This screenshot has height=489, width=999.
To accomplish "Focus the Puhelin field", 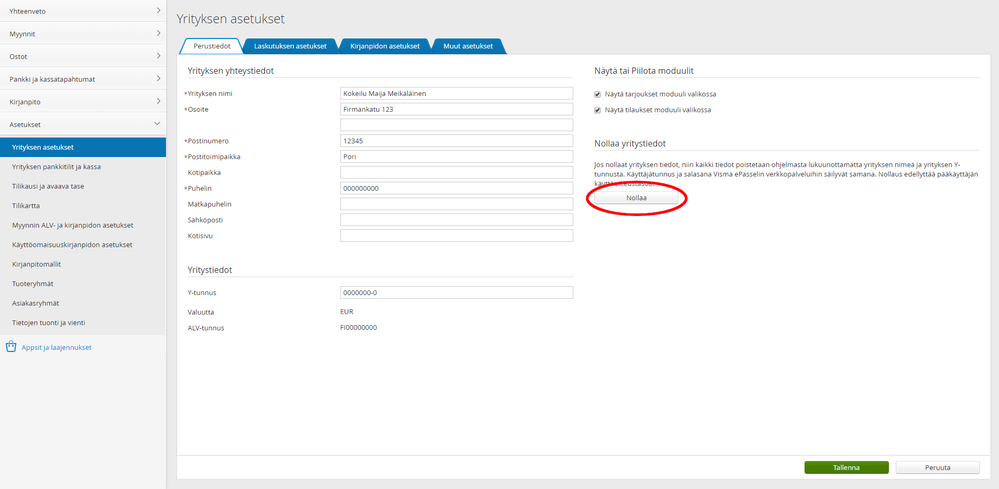I will click(x=456, y=188).
